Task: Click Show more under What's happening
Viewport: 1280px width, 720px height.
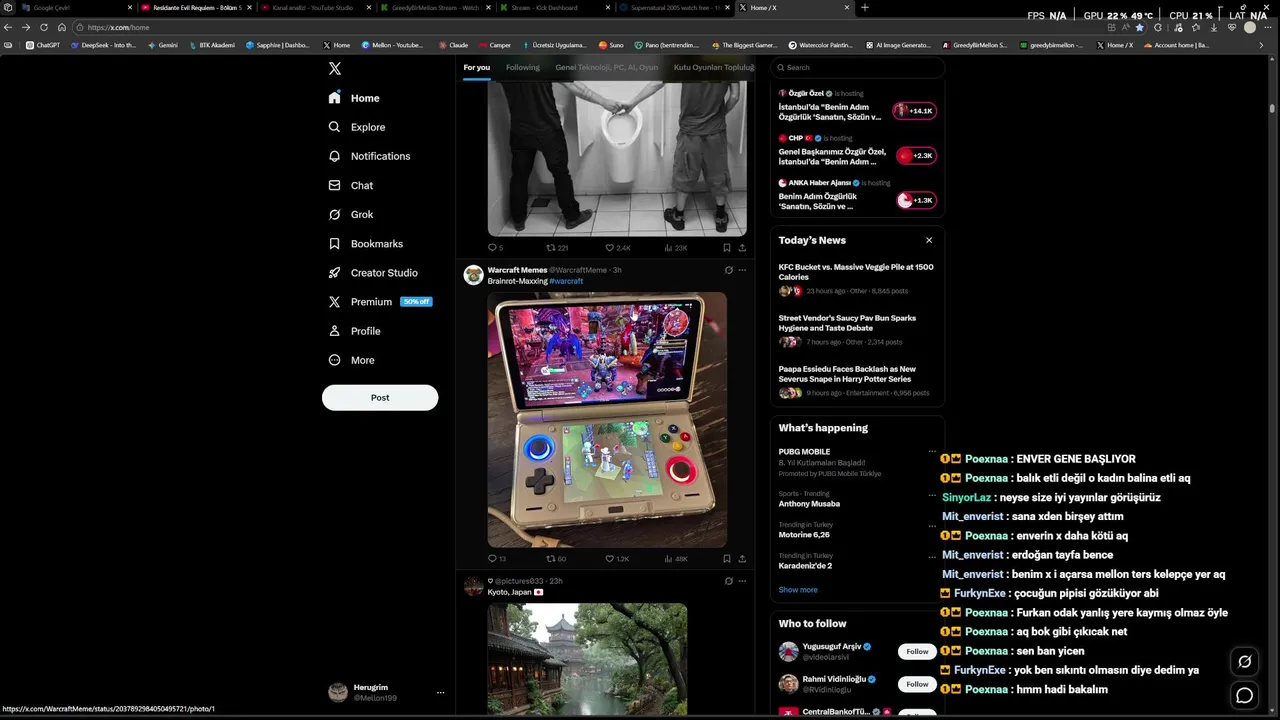Action: click(x=798, y=590)
